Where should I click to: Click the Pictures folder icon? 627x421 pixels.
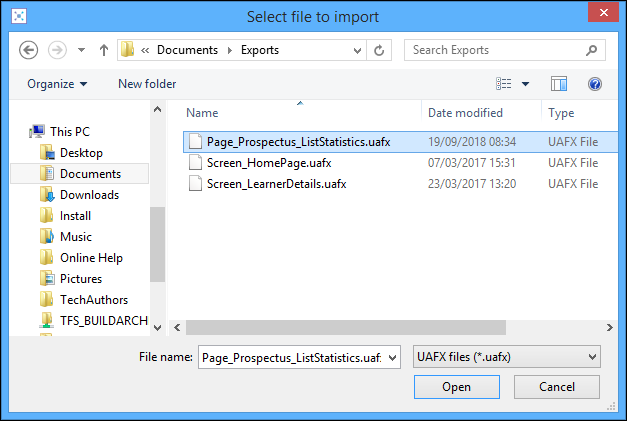click(47, 279)
